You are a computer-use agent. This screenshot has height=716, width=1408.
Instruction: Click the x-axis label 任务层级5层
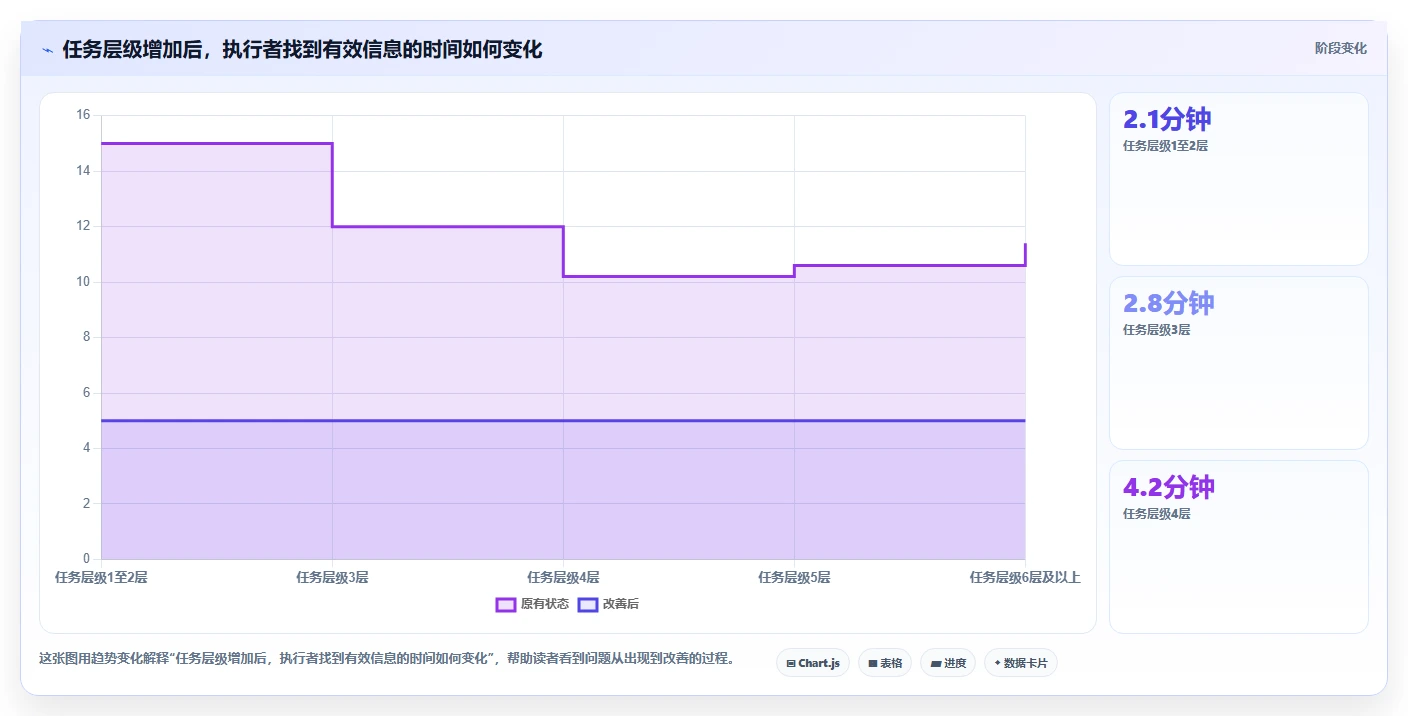point(794,577)
